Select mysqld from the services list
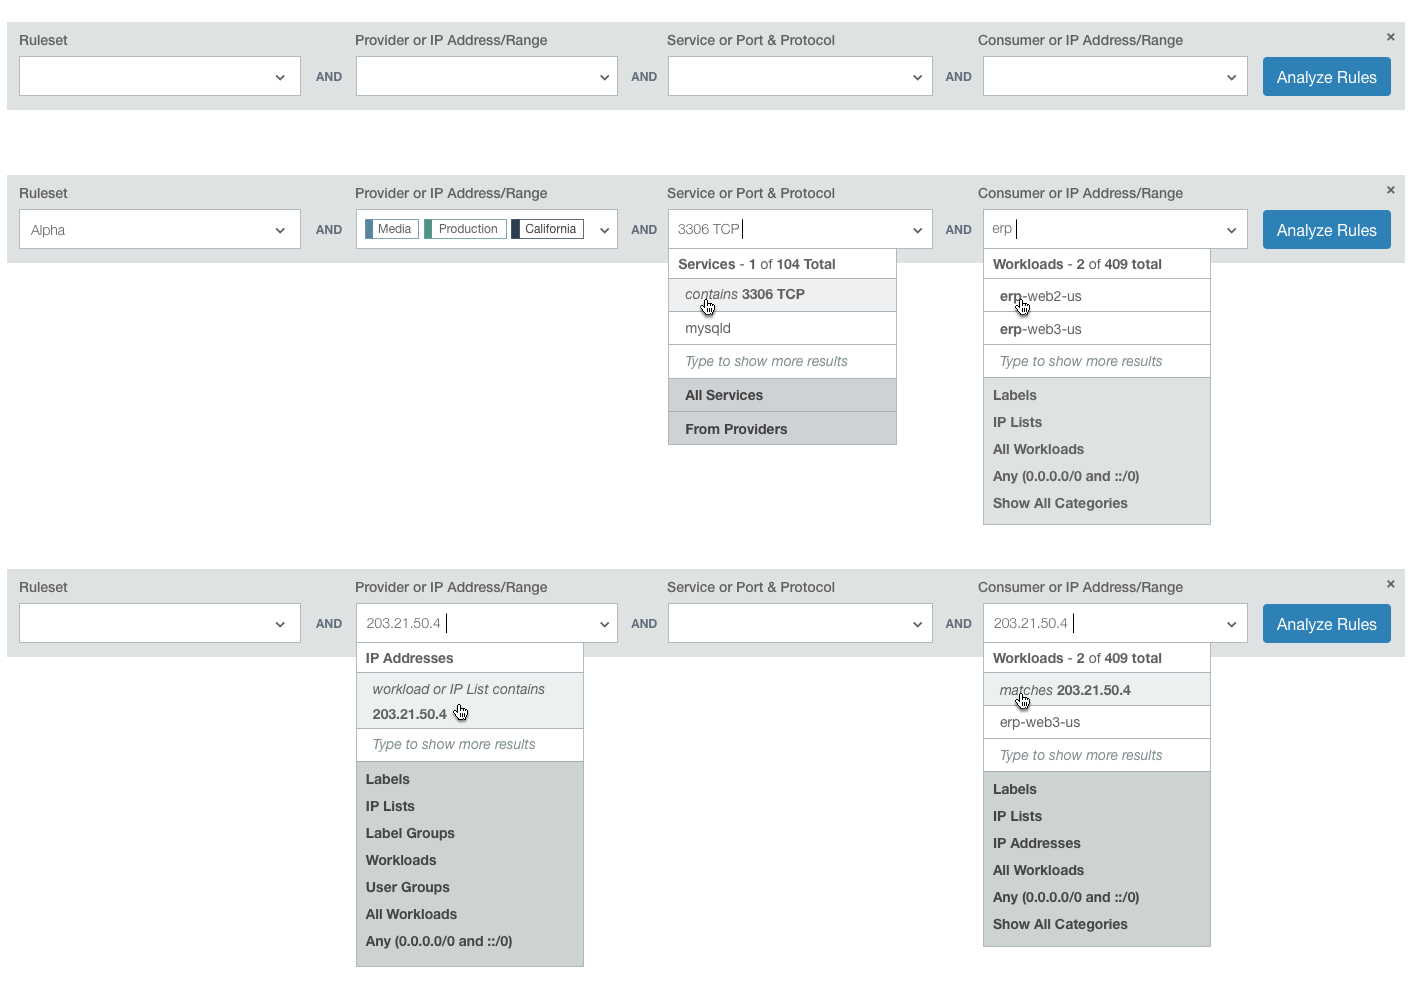 tap(782, 328)
